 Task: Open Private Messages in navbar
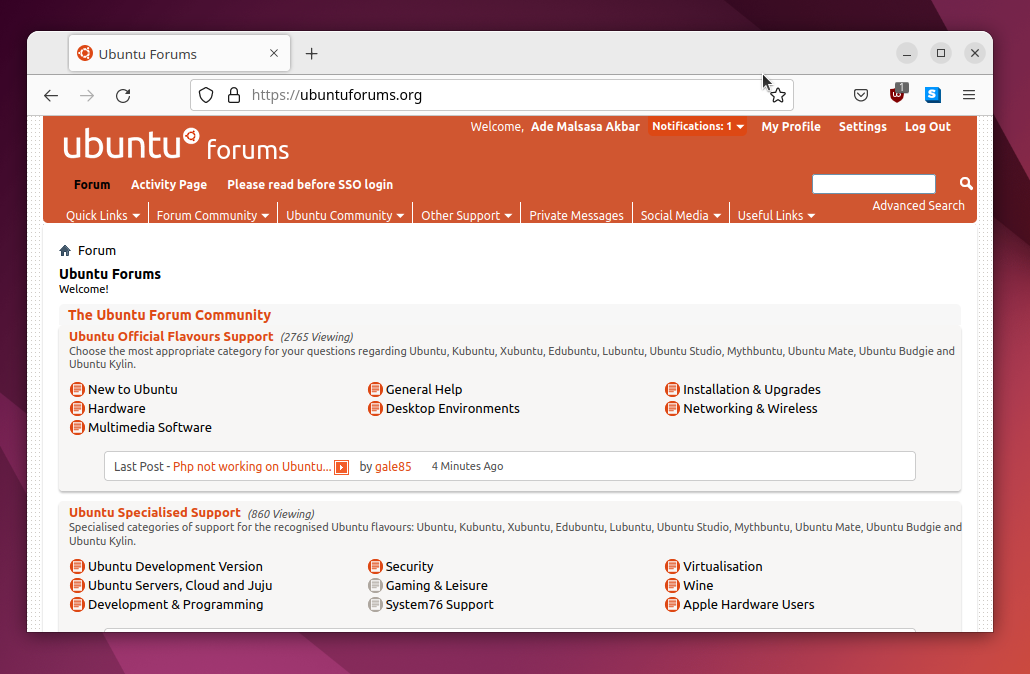click(576, 215)
